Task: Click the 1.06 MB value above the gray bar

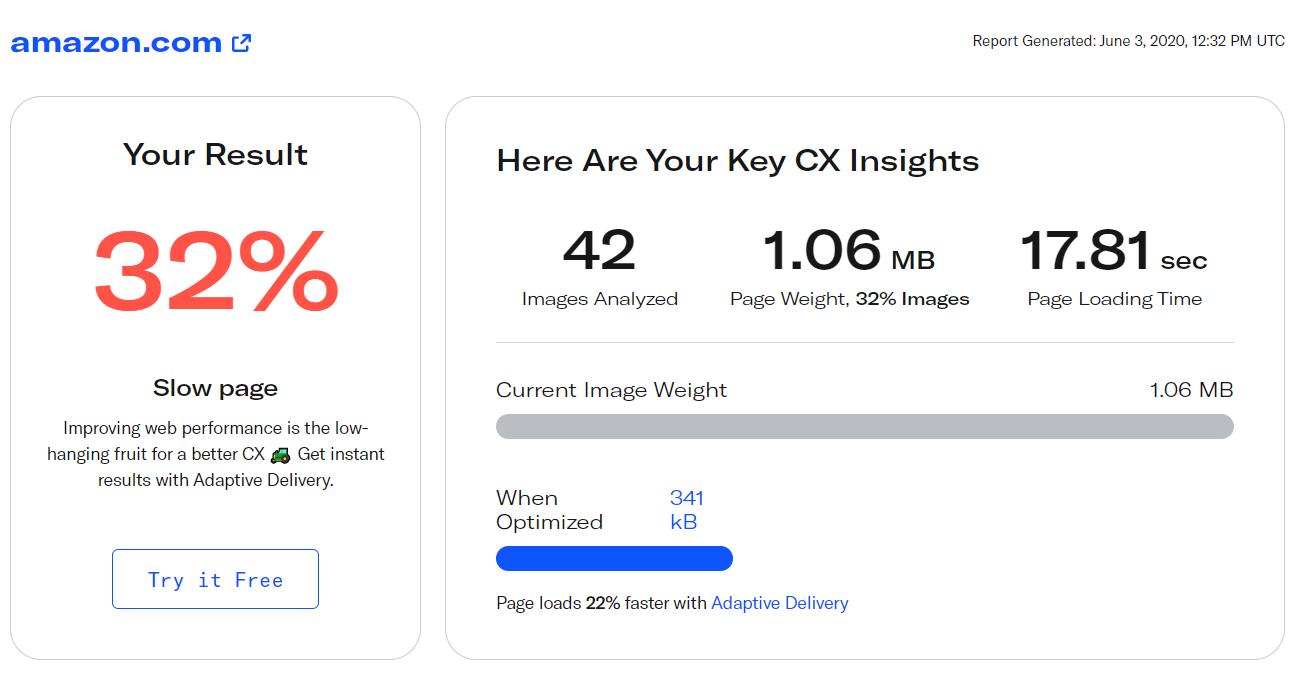Action: coord(1191,390)
